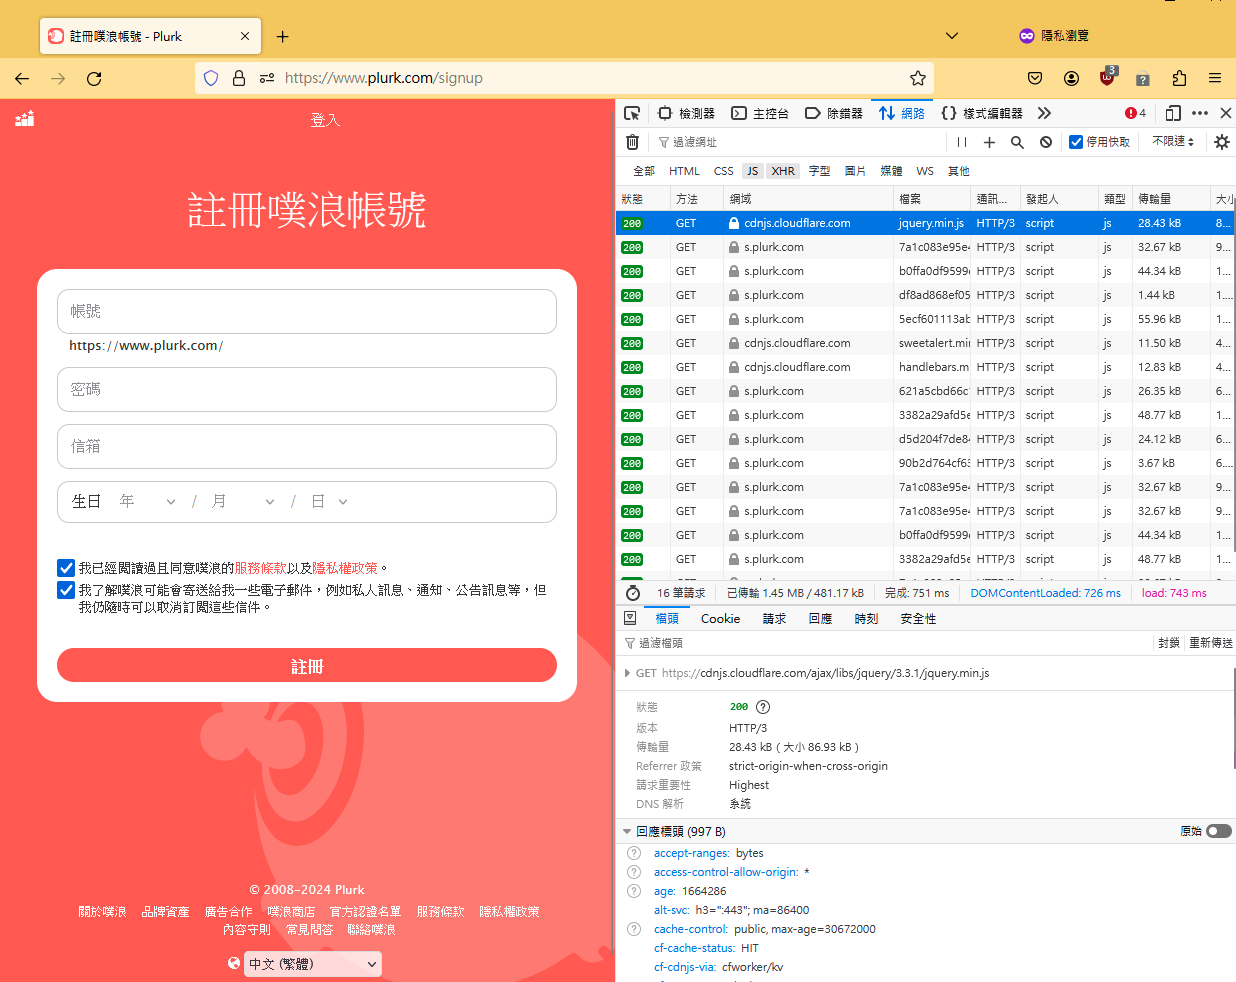Switch to the 主控台 console tab

(760, 113)
